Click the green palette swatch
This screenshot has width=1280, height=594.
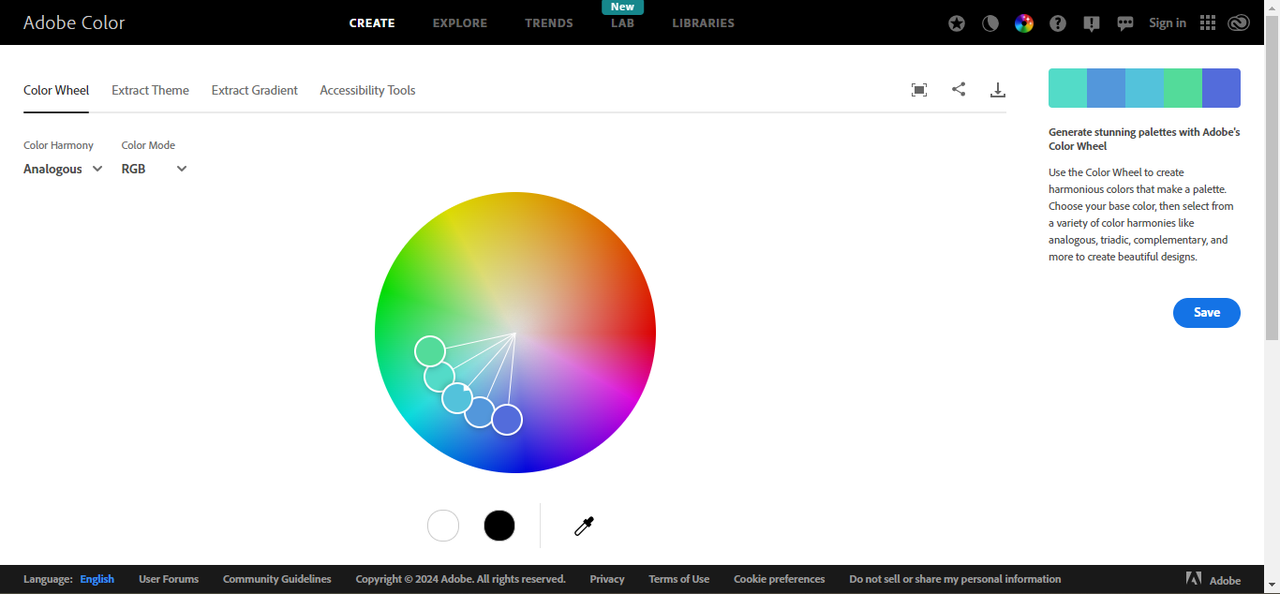[x=1183, y=88]
